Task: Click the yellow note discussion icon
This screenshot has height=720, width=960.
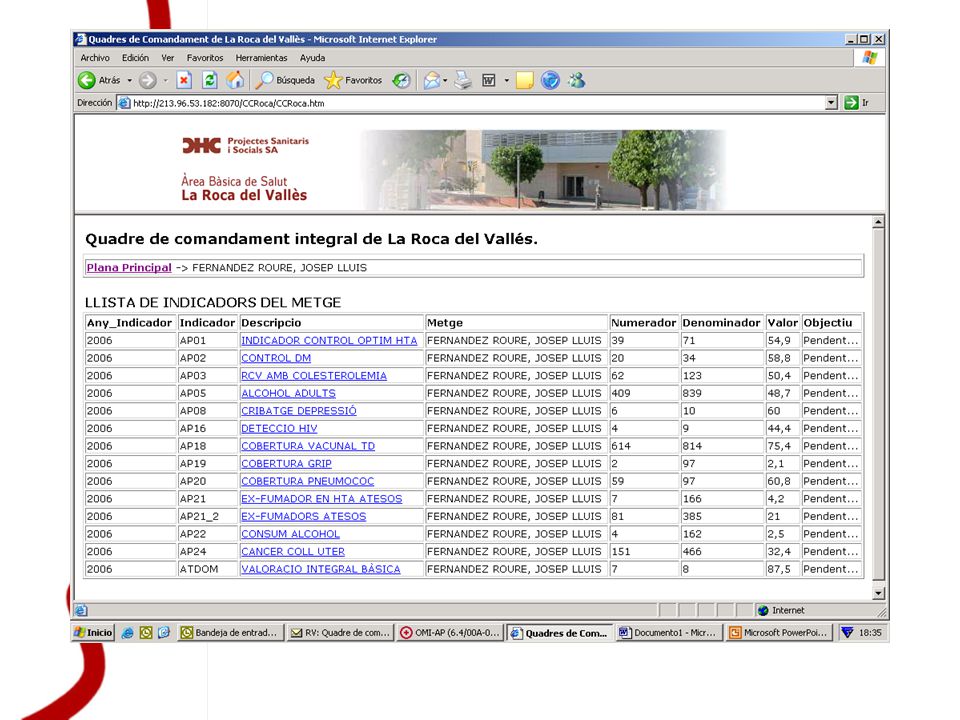Action: pyautogui.click(x=525, y=80)
